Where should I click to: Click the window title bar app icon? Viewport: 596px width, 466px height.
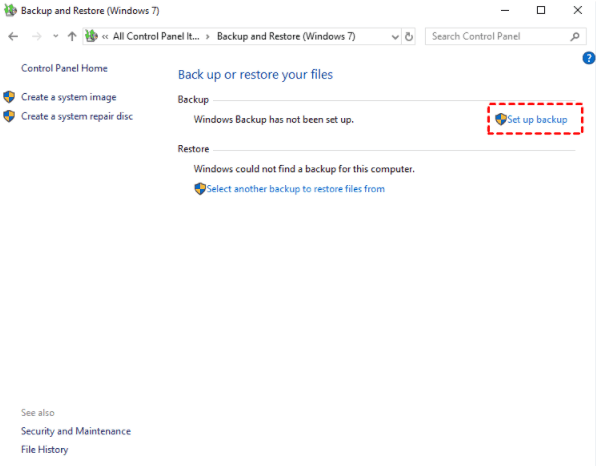[x=10, y=10]
